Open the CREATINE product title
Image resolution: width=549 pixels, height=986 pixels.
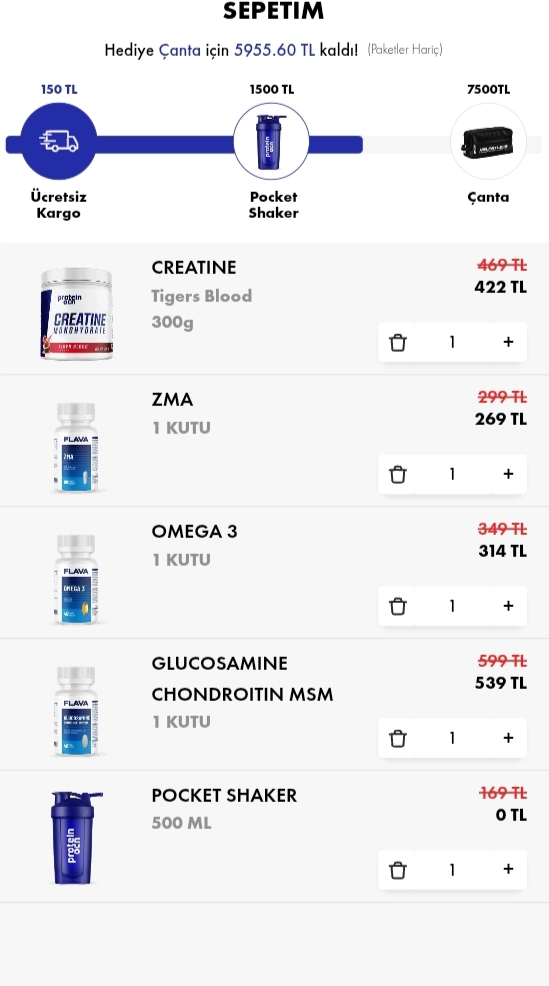[194, 267]
